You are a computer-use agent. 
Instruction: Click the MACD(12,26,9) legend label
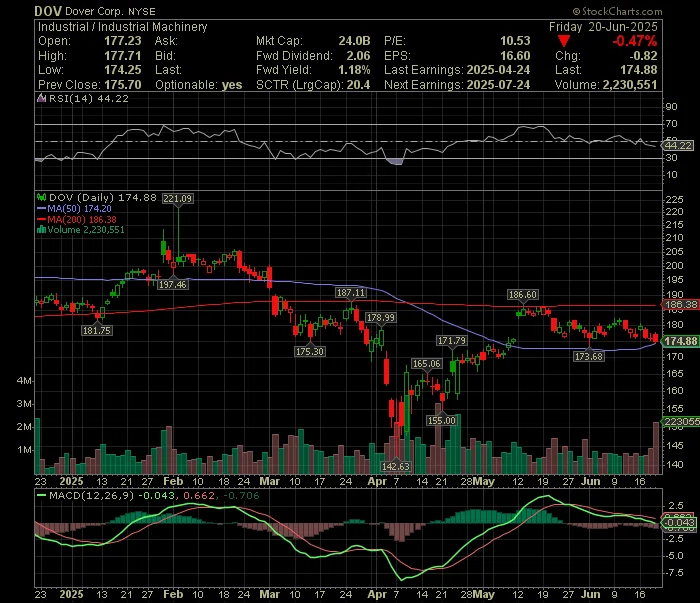click(x=92, y=495)
